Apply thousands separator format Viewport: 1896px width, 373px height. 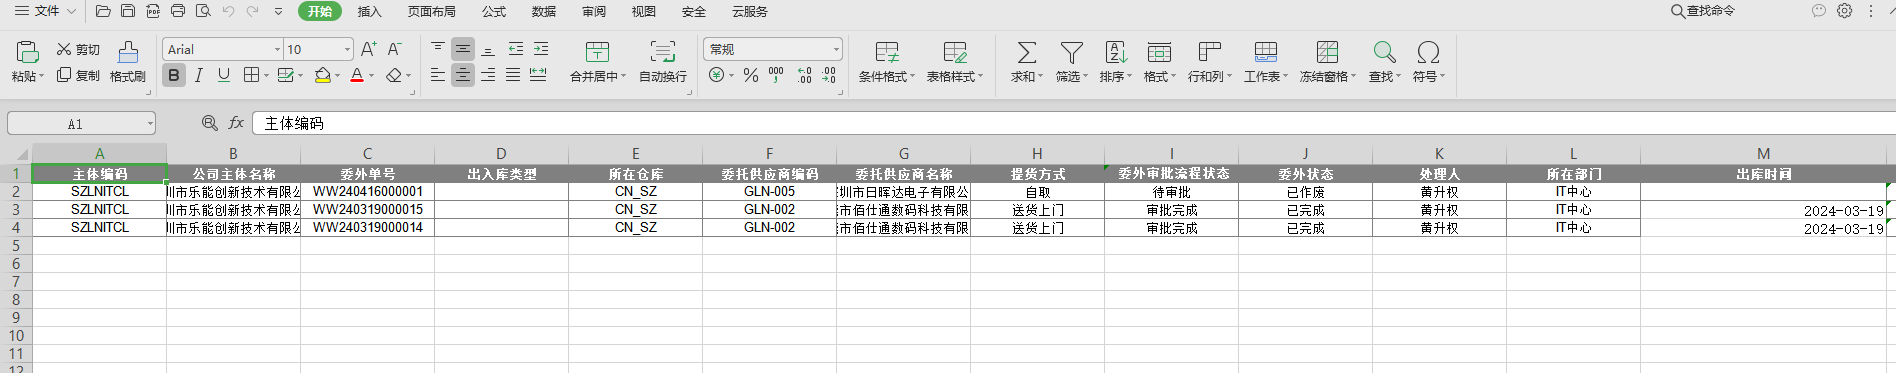pyautogui.click(x=776, y=75)
